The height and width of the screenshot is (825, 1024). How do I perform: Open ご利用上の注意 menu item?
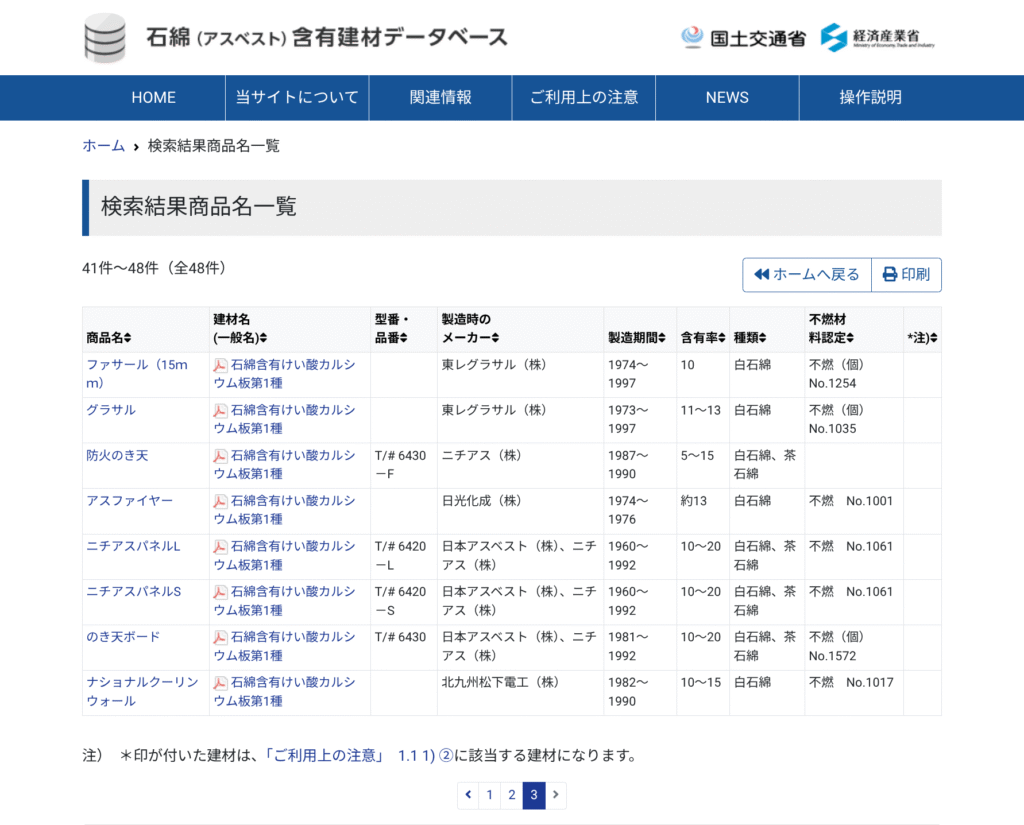584,97
